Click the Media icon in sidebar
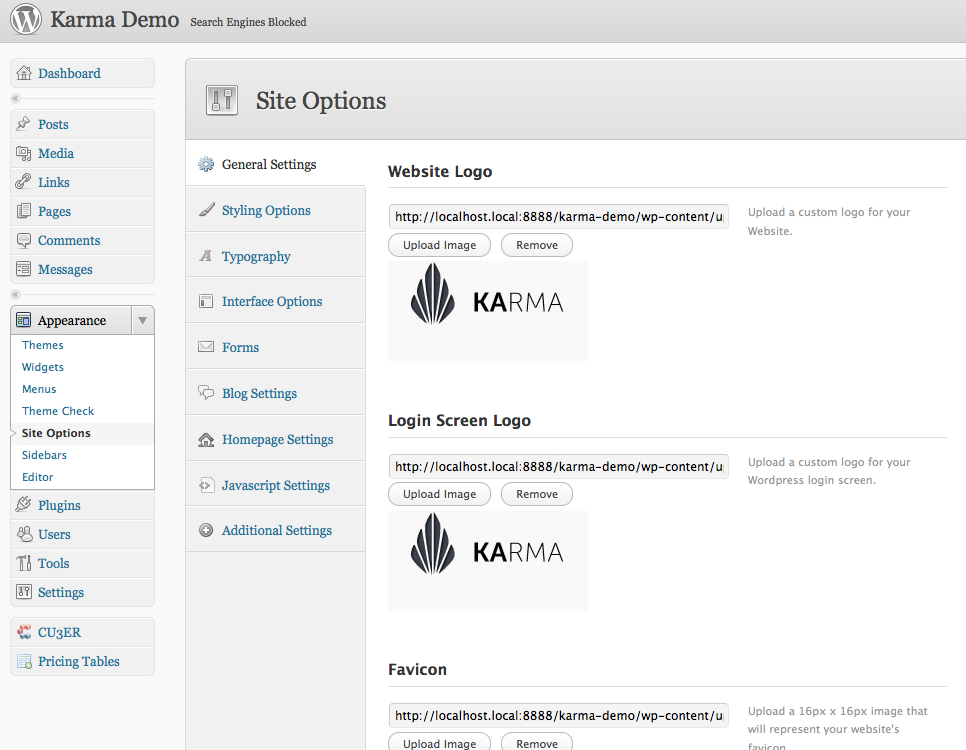Viewport: 966px width, 750px height. 24,153
